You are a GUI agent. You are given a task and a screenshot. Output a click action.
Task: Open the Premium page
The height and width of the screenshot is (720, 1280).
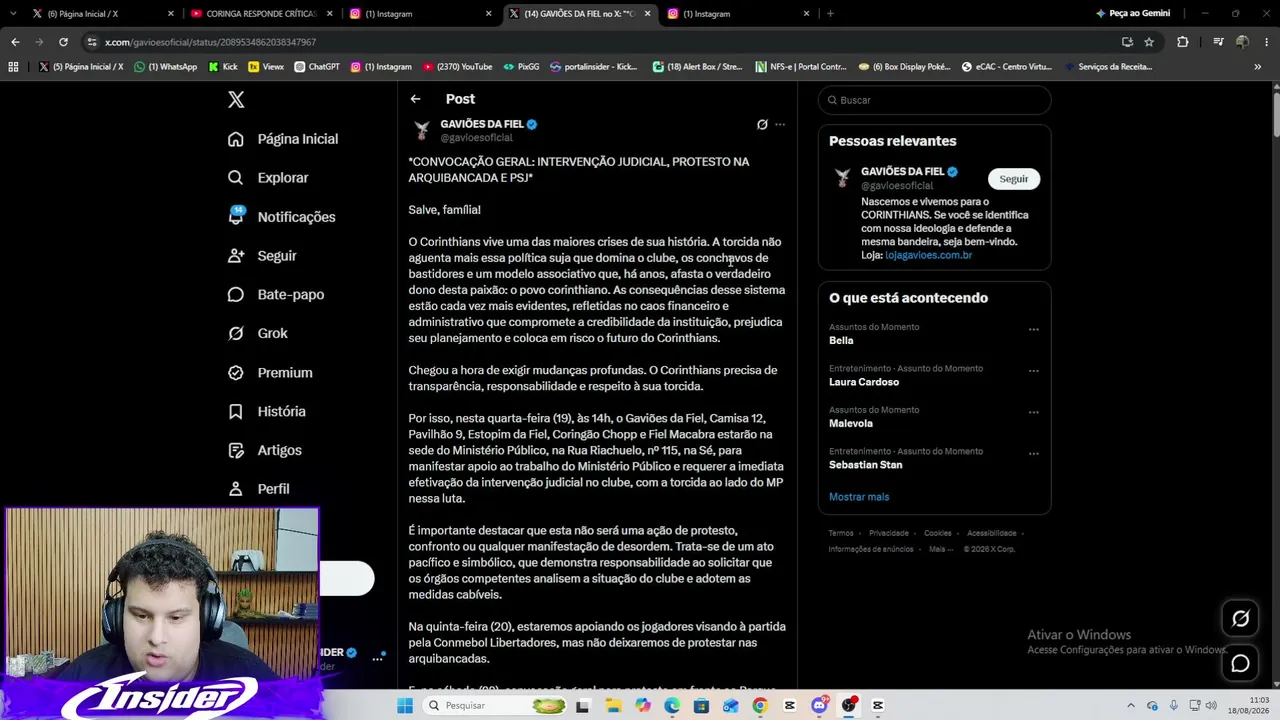point(270,372)
